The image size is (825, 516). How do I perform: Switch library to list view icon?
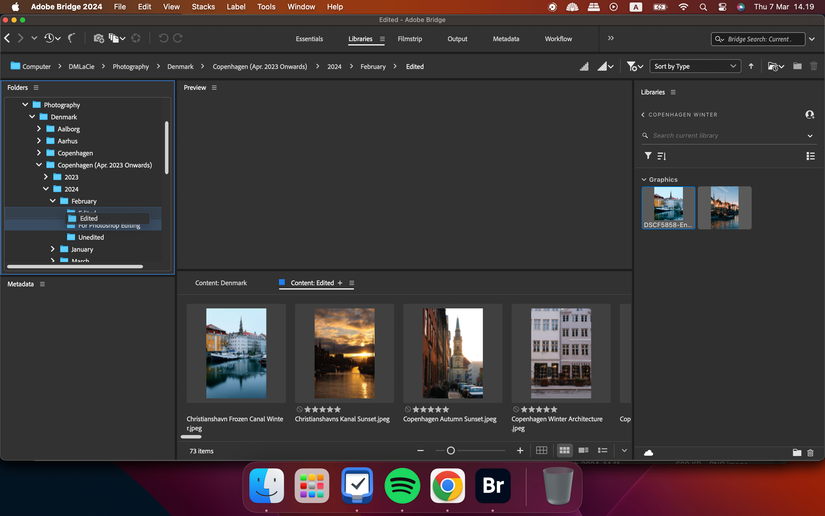click(x=810, y=156)
